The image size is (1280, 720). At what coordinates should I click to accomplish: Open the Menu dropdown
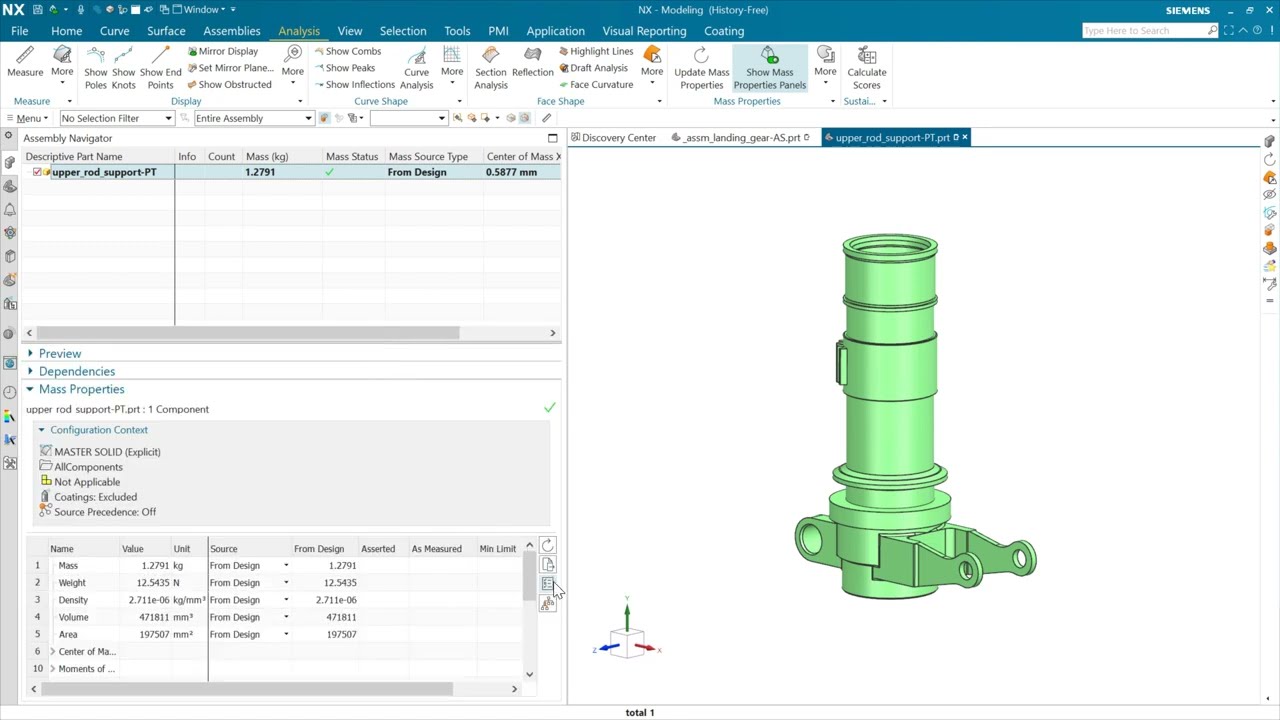27,118
